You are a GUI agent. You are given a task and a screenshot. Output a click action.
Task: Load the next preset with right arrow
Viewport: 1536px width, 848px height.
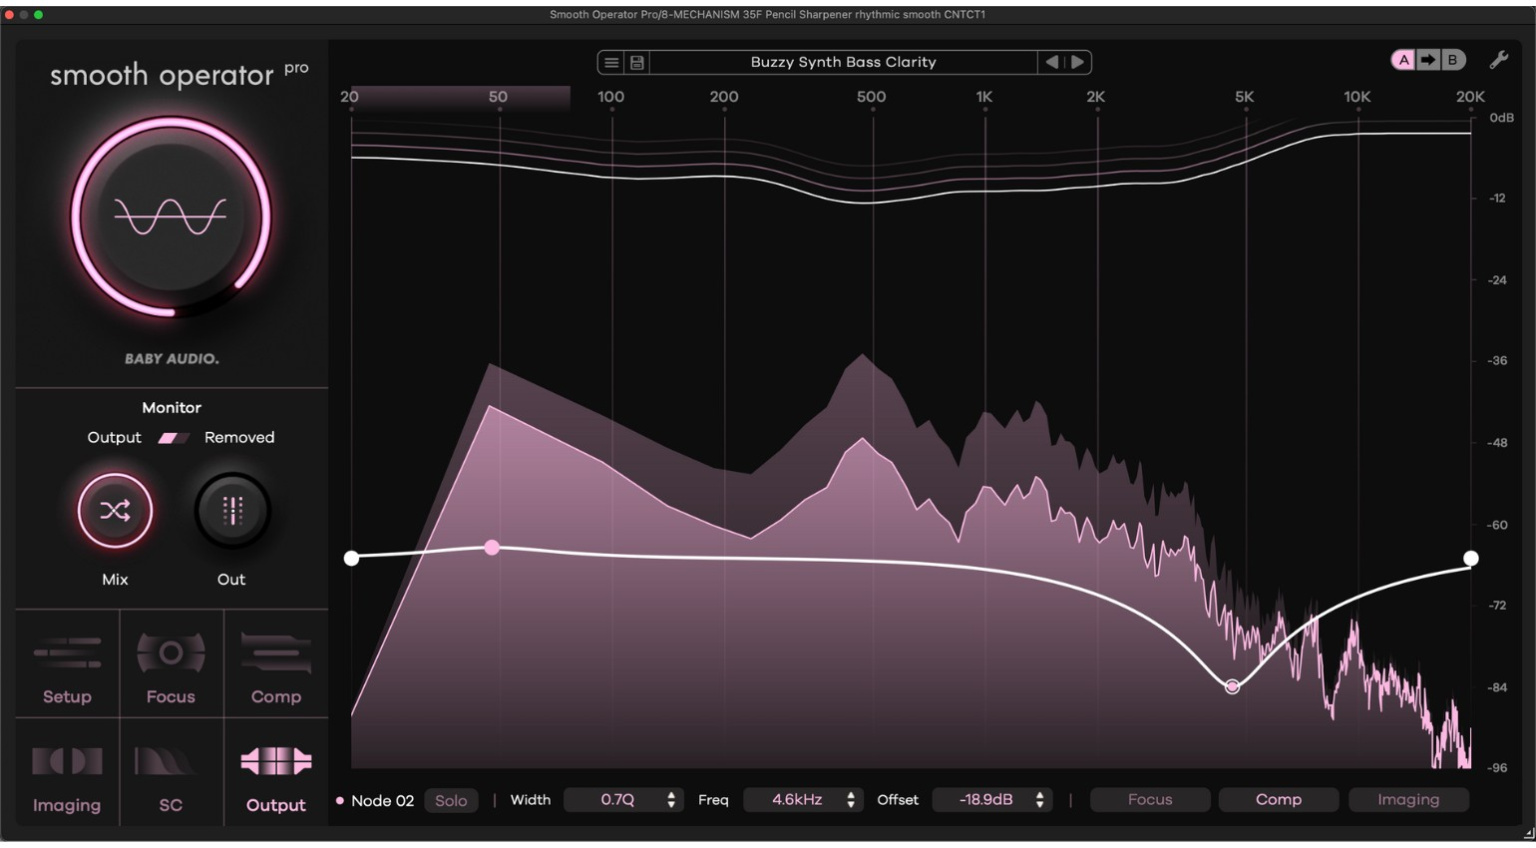click(x=1078, y=62)
